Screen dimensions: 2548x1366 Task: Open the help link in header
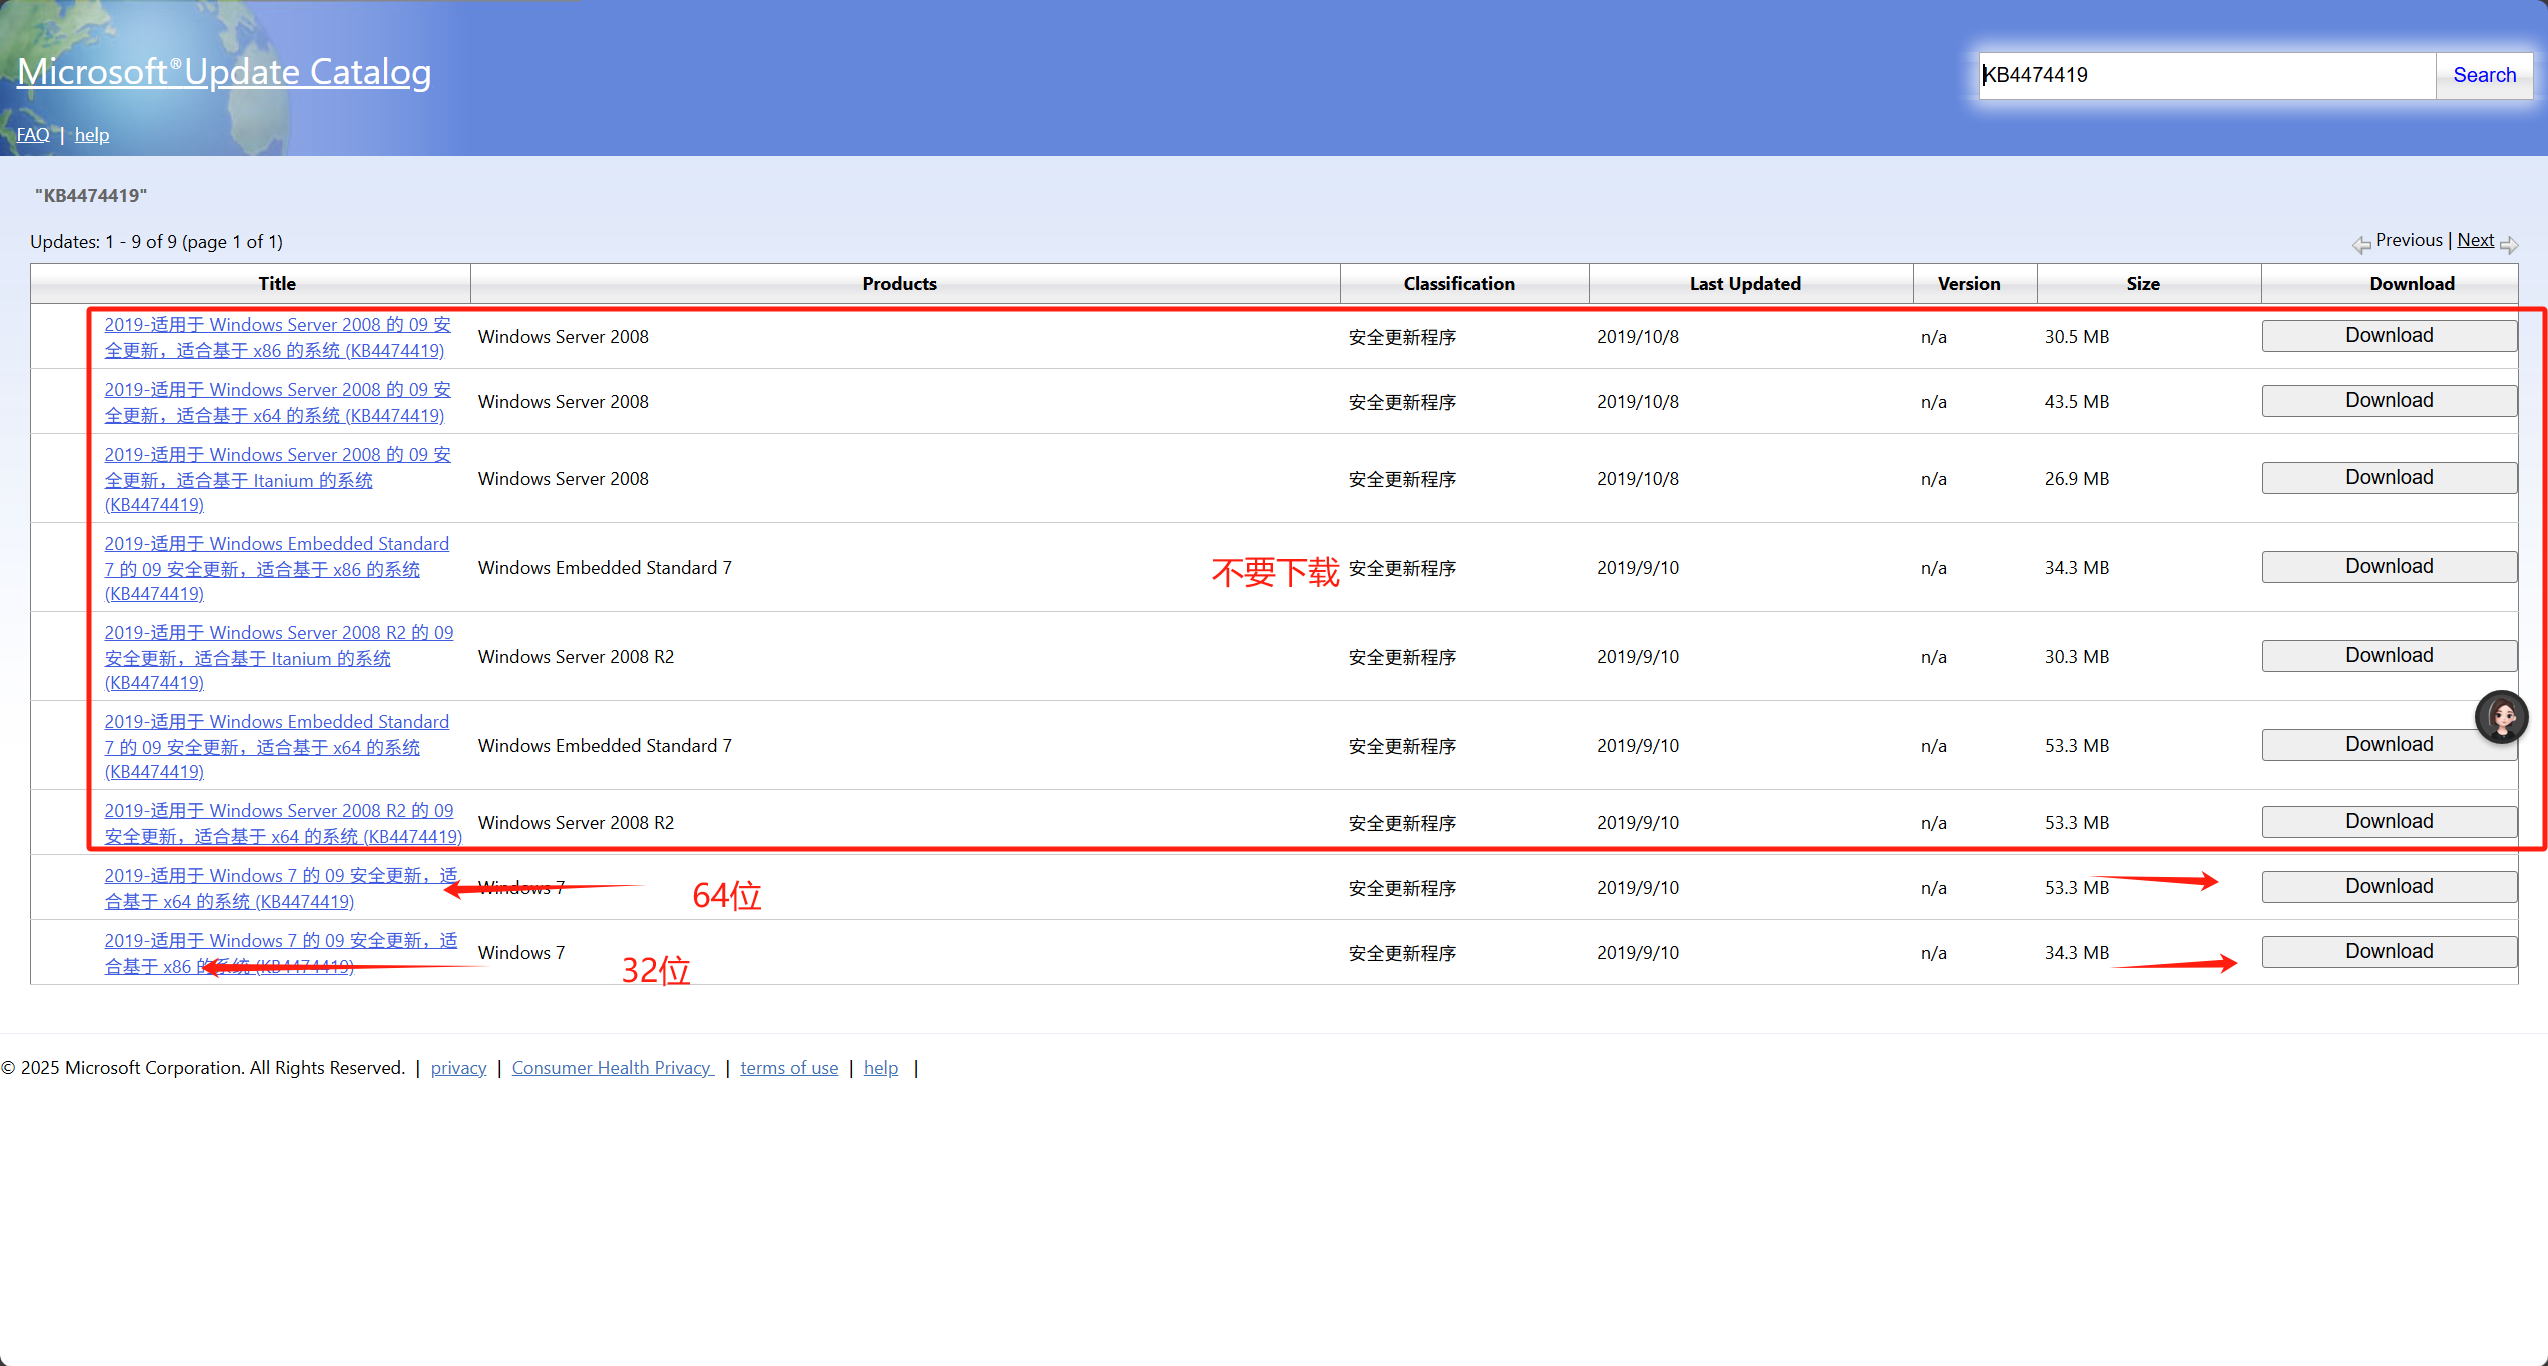tap(92, 135)
